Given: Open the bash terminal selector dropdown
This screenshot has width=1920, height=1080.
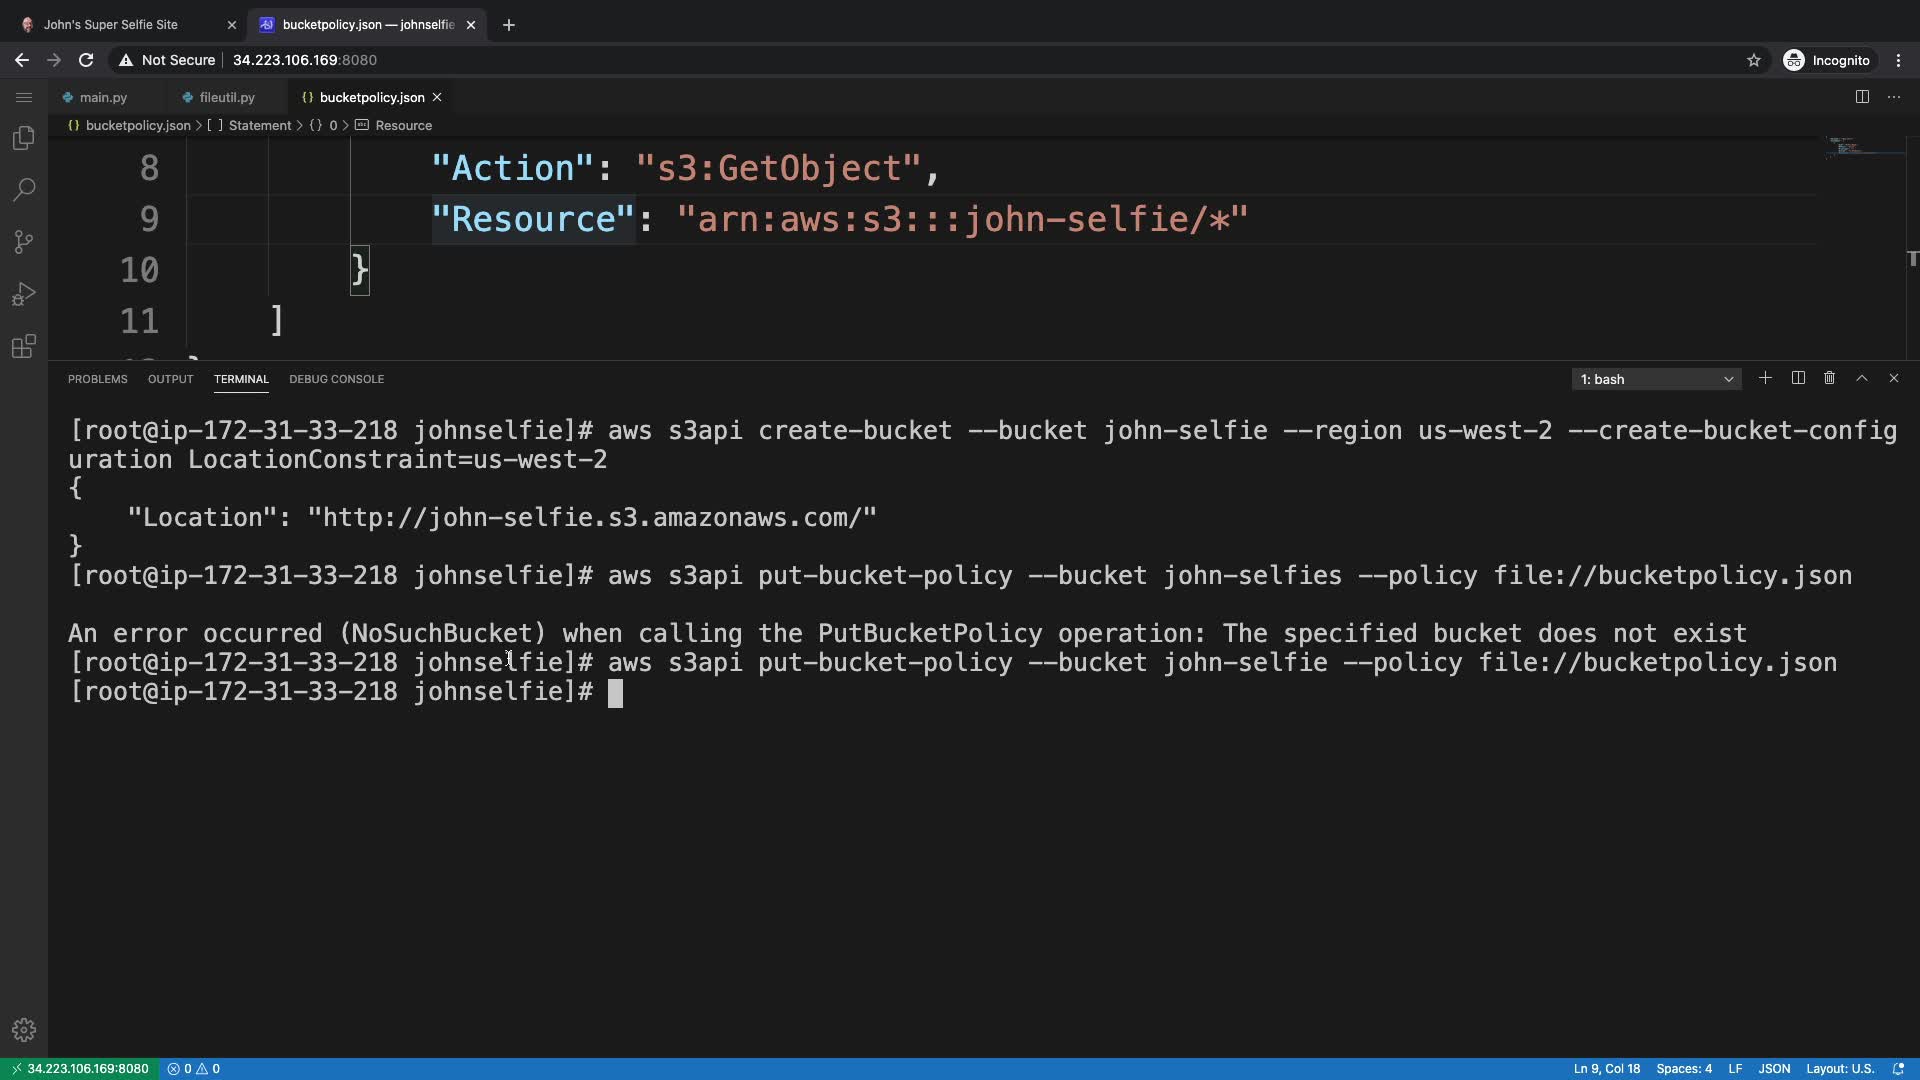Looking at the screenshot, I should (x=1656, y=380).
